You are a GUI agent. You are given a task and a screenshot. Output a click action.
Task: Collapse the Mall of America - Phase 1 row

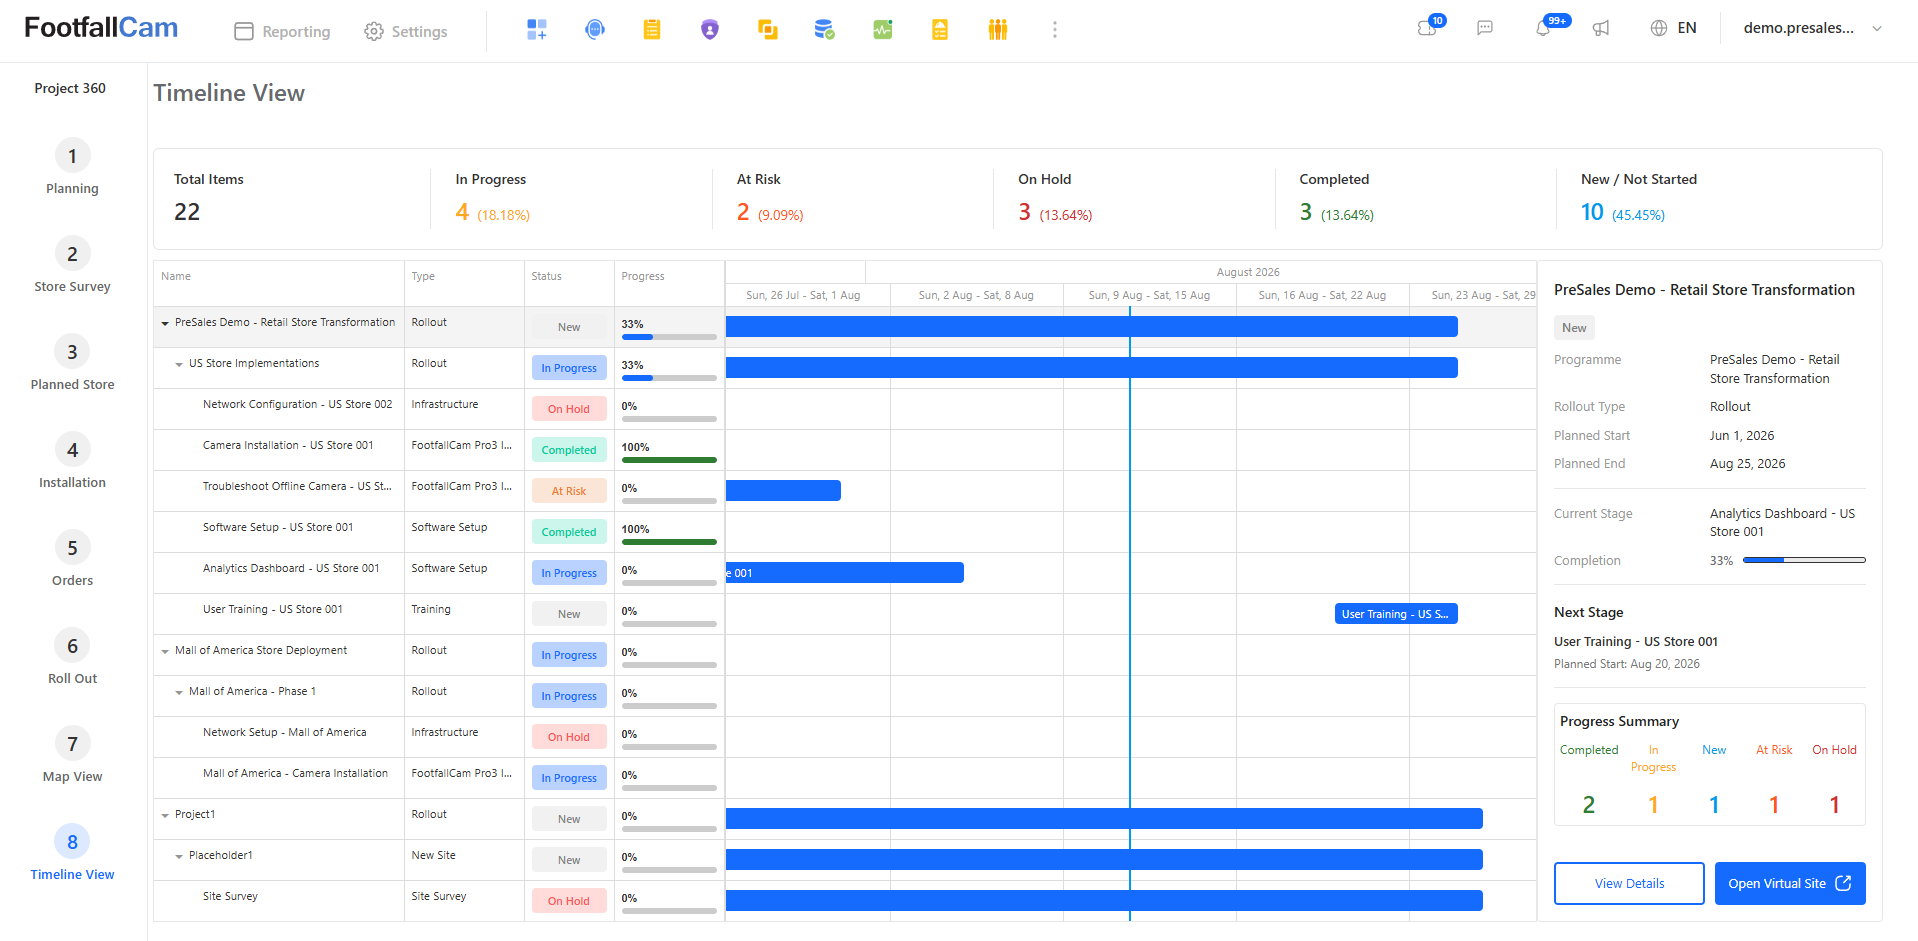pyautogui.click(x=179, y=692)
